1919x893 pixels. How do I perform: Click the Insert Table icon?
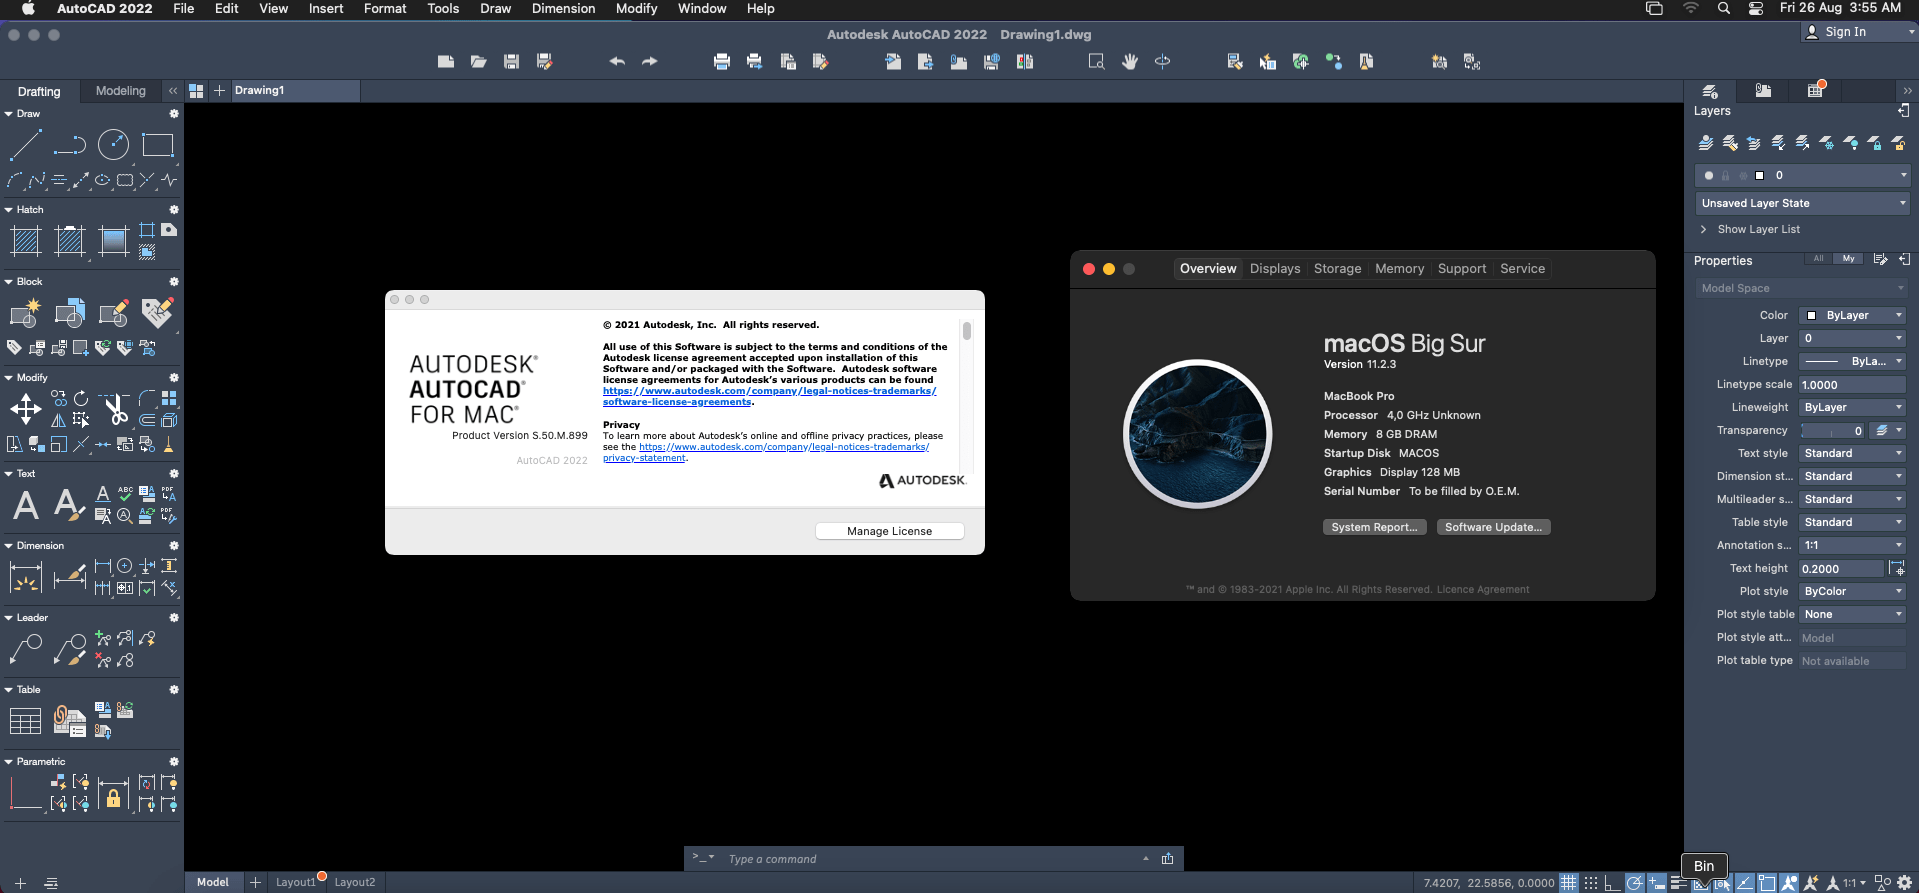click(25, 721)
